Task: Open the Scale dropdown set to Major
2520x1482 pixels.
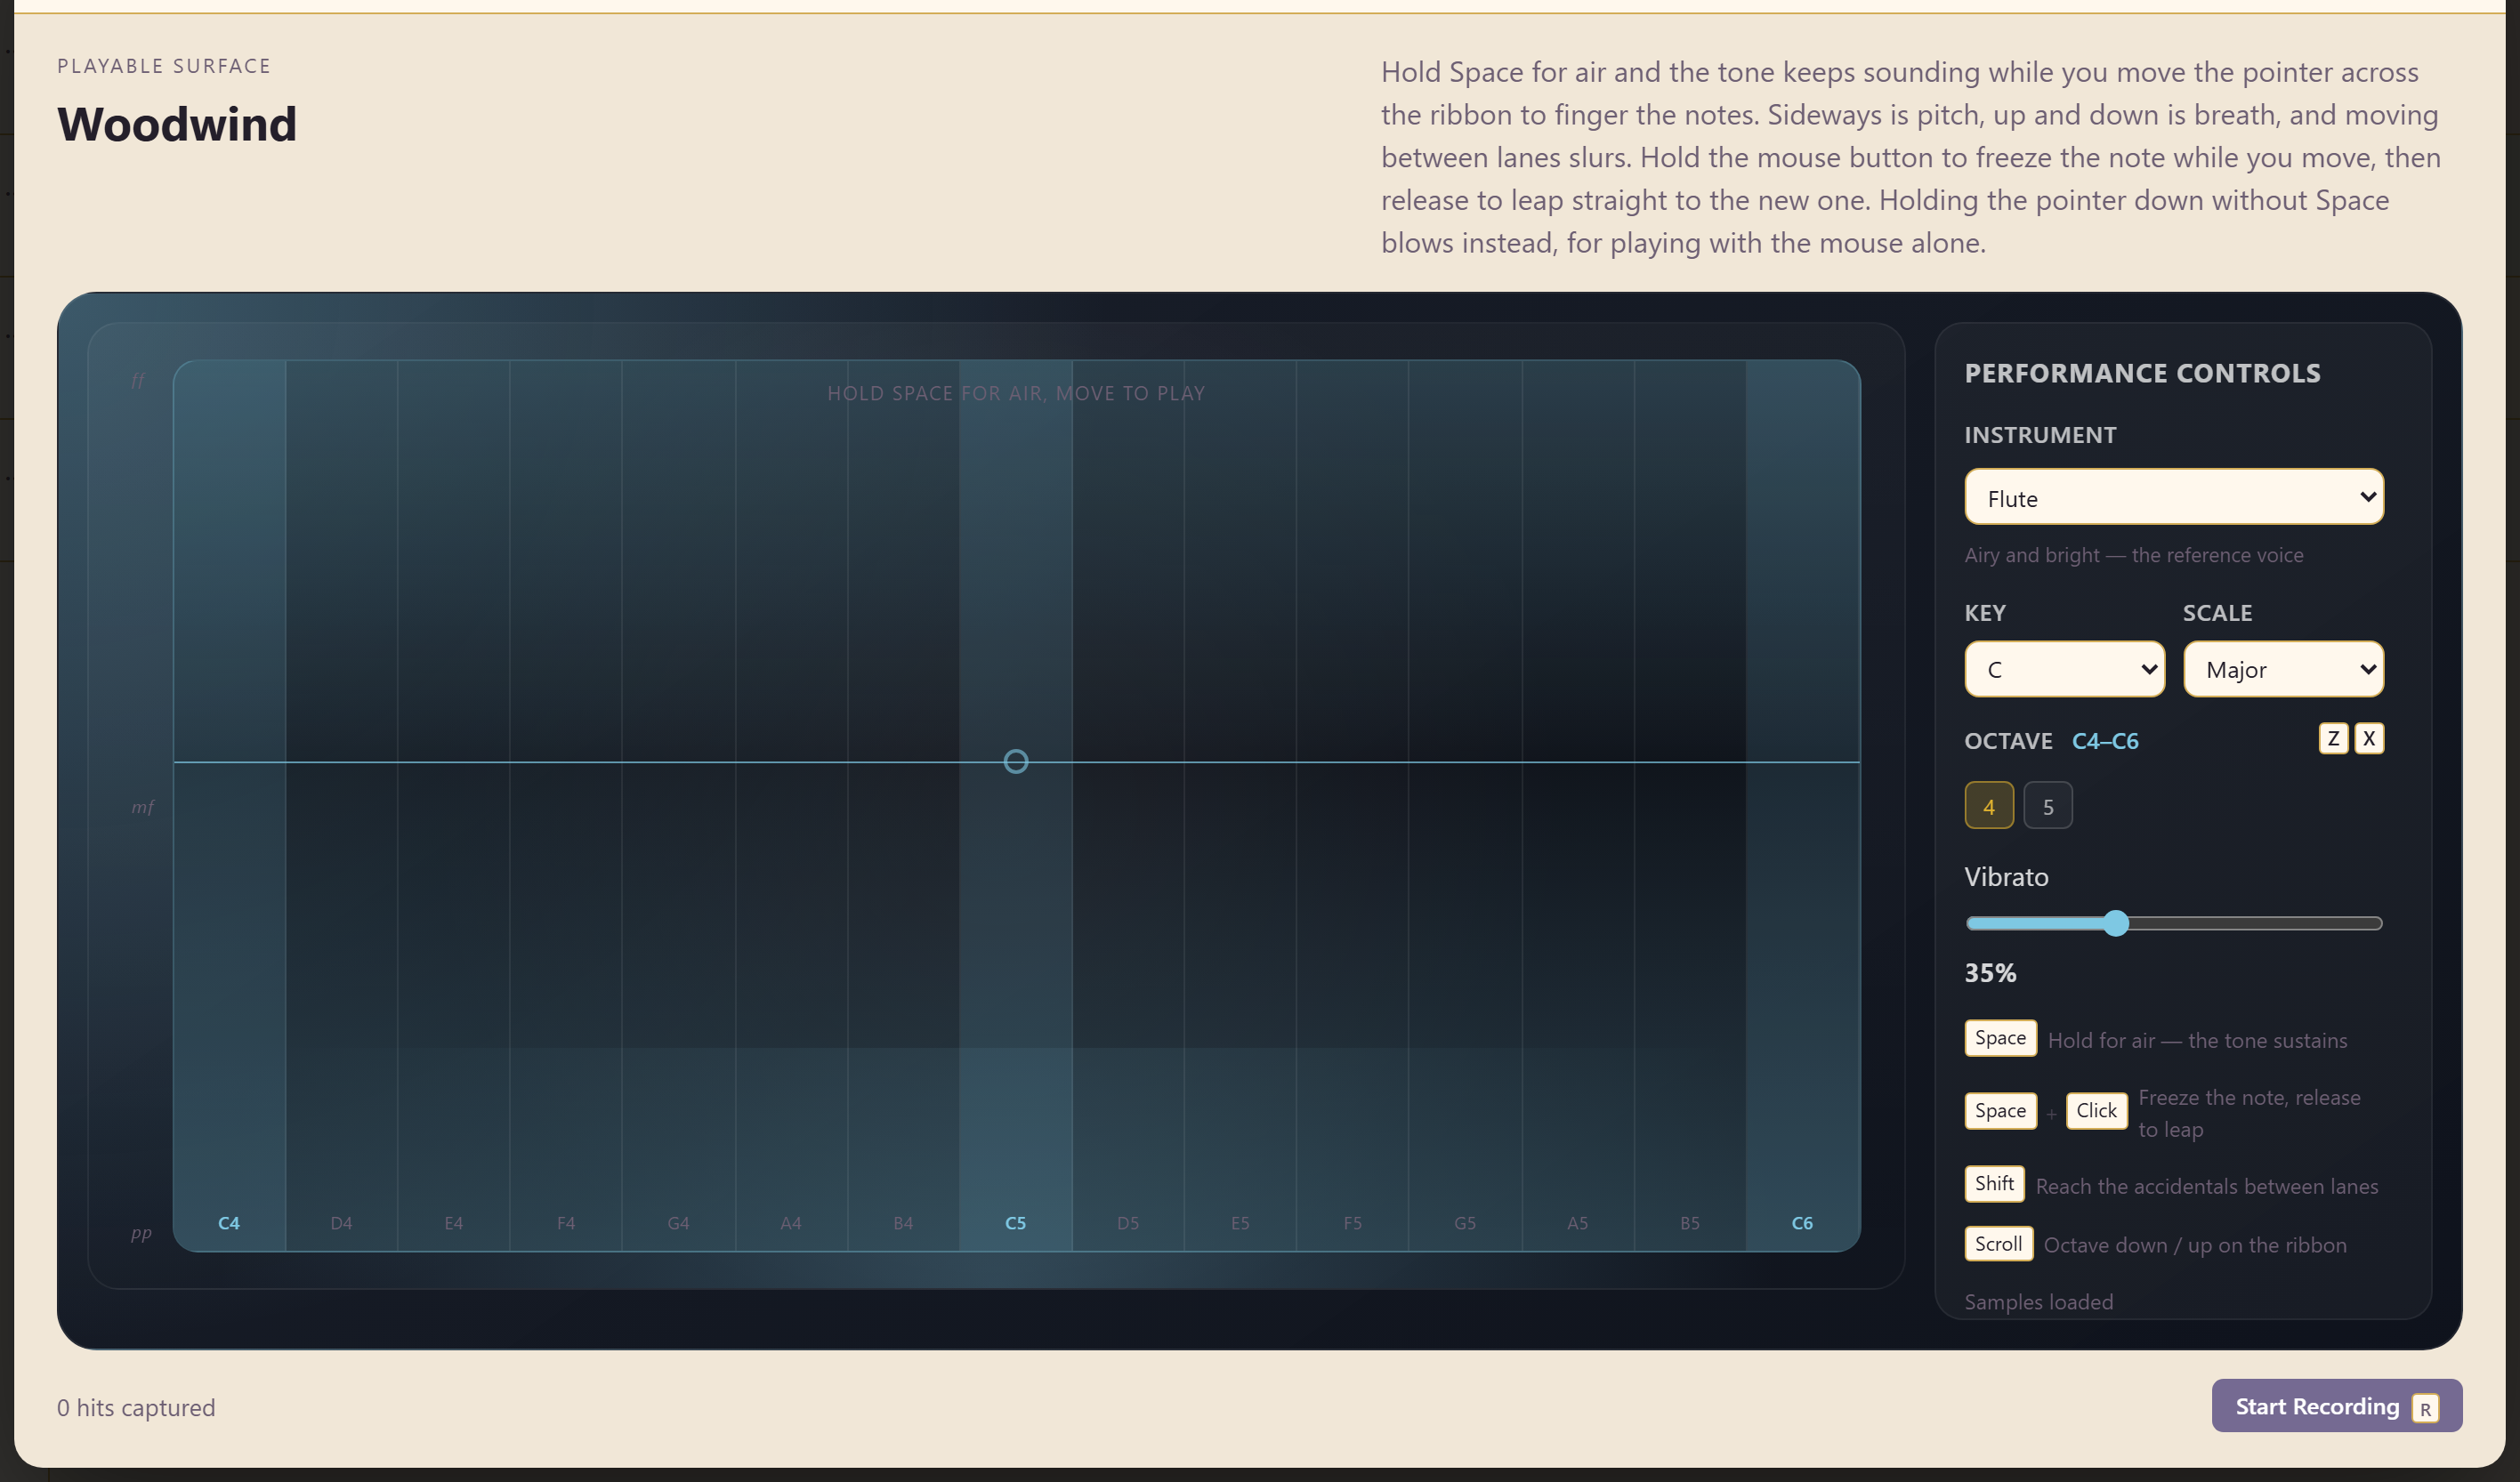Action: [x=2283, y=669]
